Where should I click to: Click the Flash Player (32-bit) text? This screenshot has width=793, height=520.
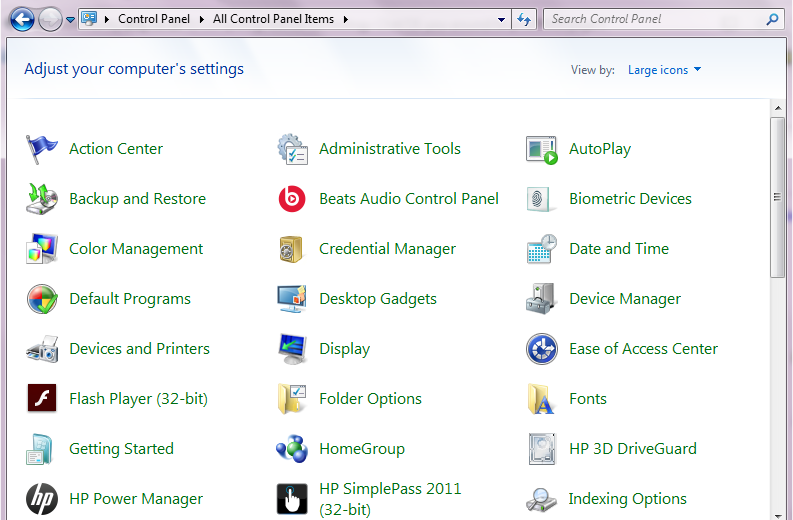[139, 399]
